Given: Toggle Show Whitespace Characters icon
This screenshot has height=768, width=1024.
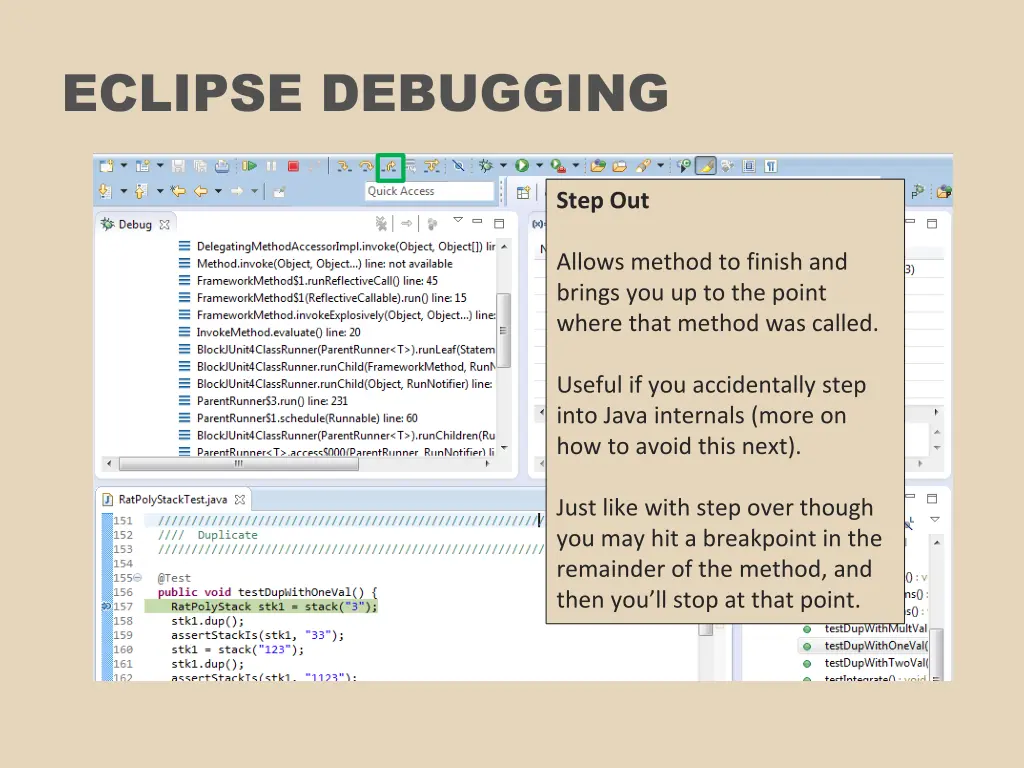Looking at the screenshot, I should click(769, 165).
